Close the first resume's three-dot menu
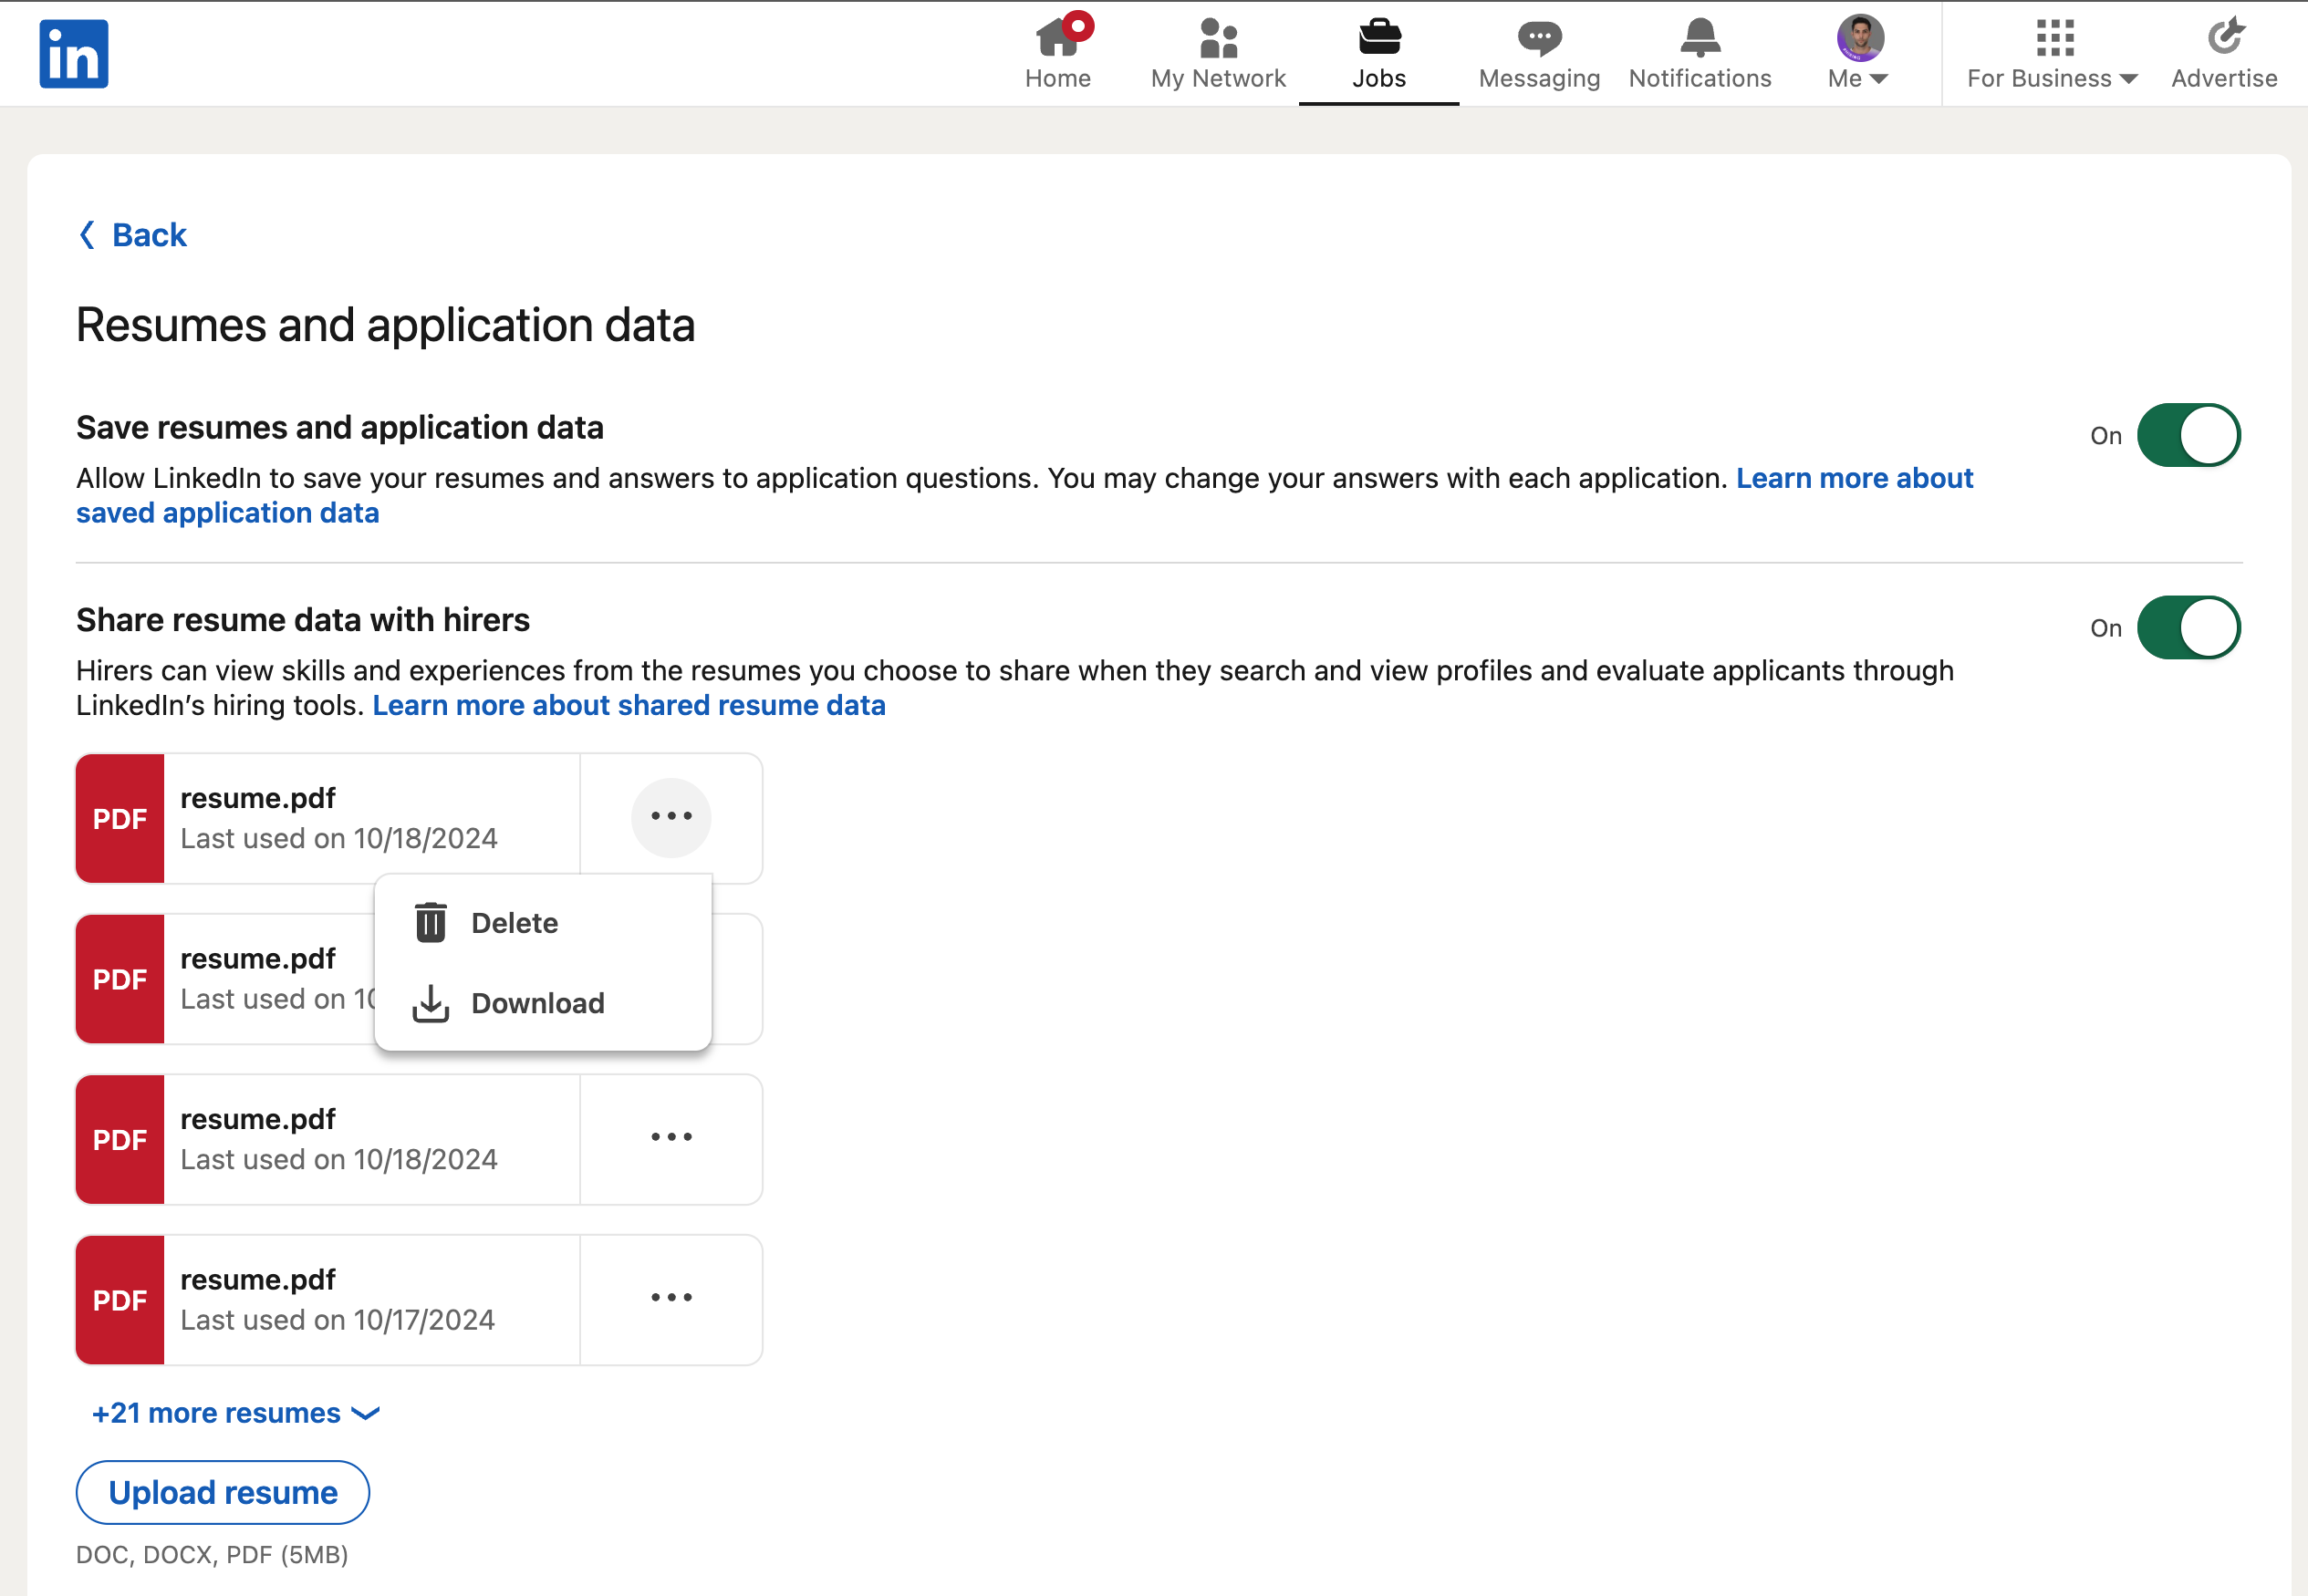Image resolution: width=2308 pixels, height=1596 pixels. tap(671, 817)
